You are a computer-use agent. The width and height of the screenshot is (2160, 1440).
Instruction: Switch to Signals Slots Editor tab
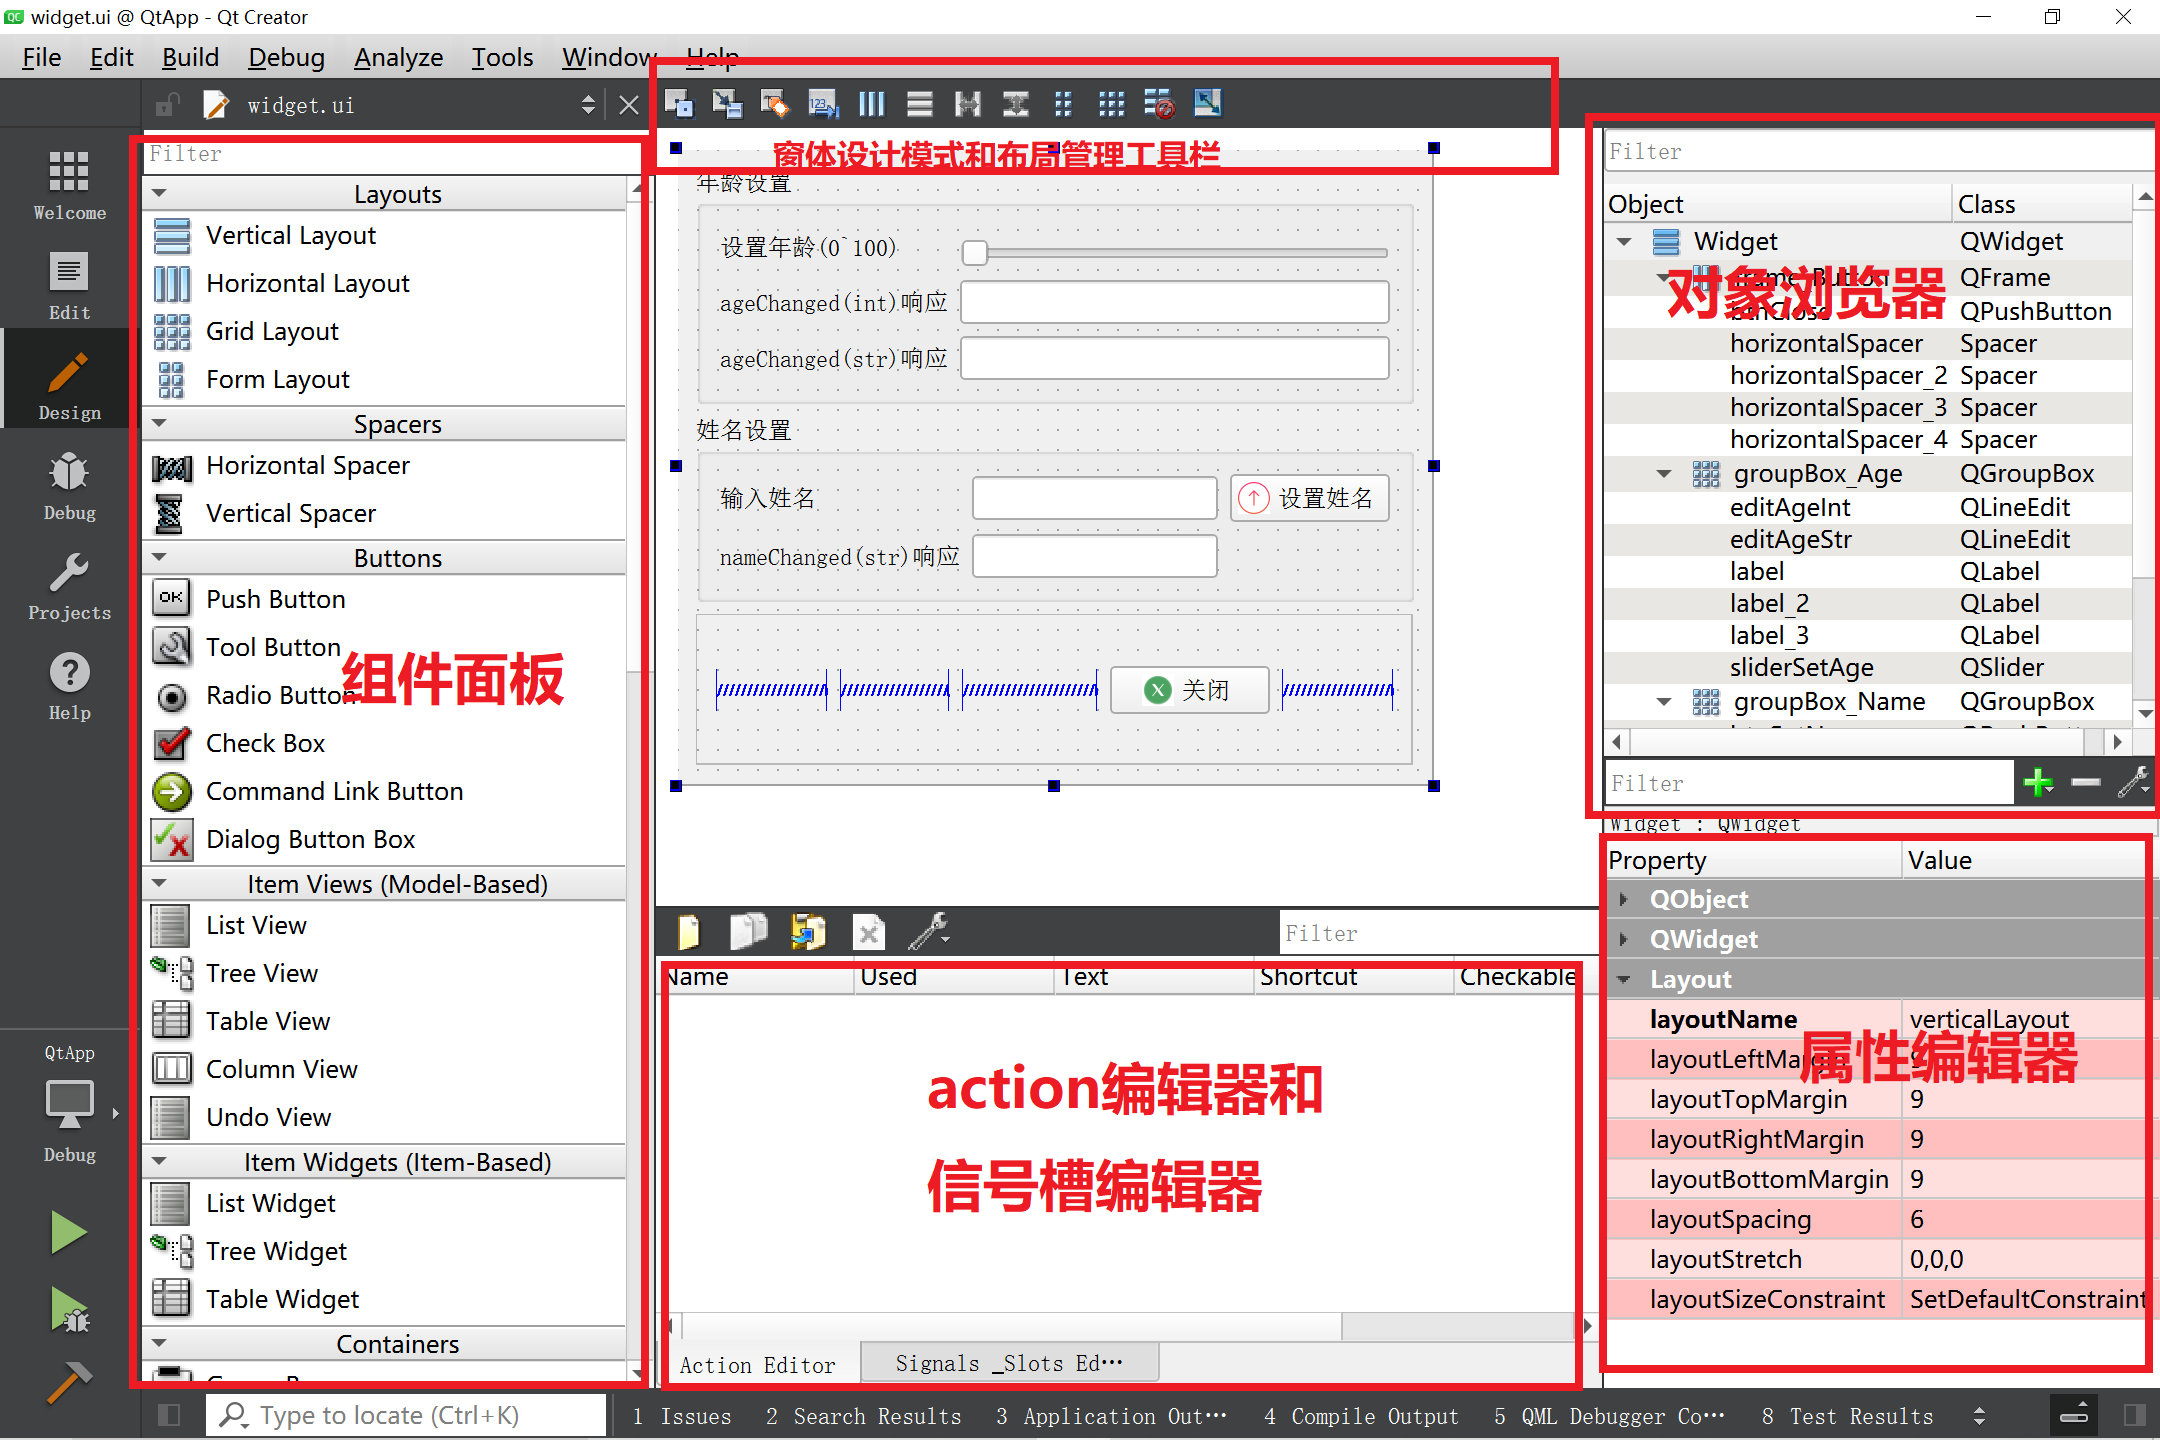pos(1008,1363)
